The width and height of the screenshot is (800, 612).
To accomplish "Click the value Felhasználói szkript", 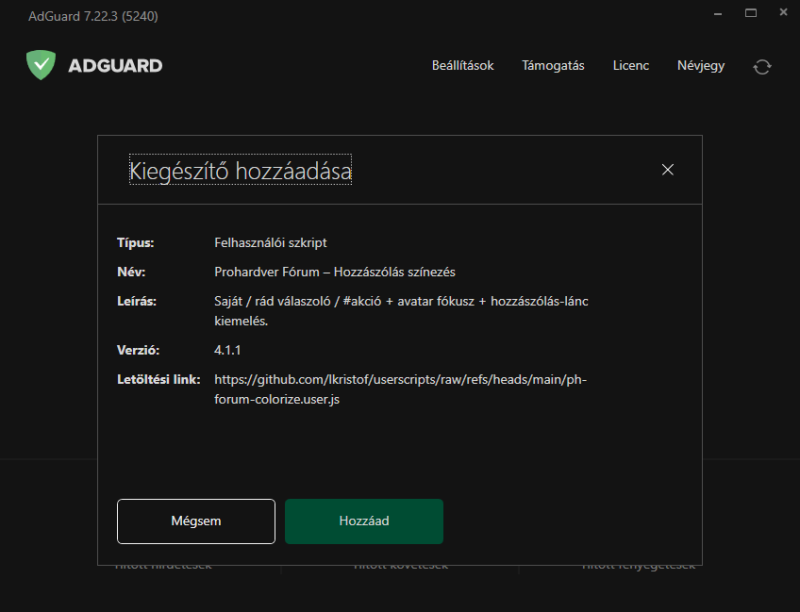I will click(x=270, y=243).
